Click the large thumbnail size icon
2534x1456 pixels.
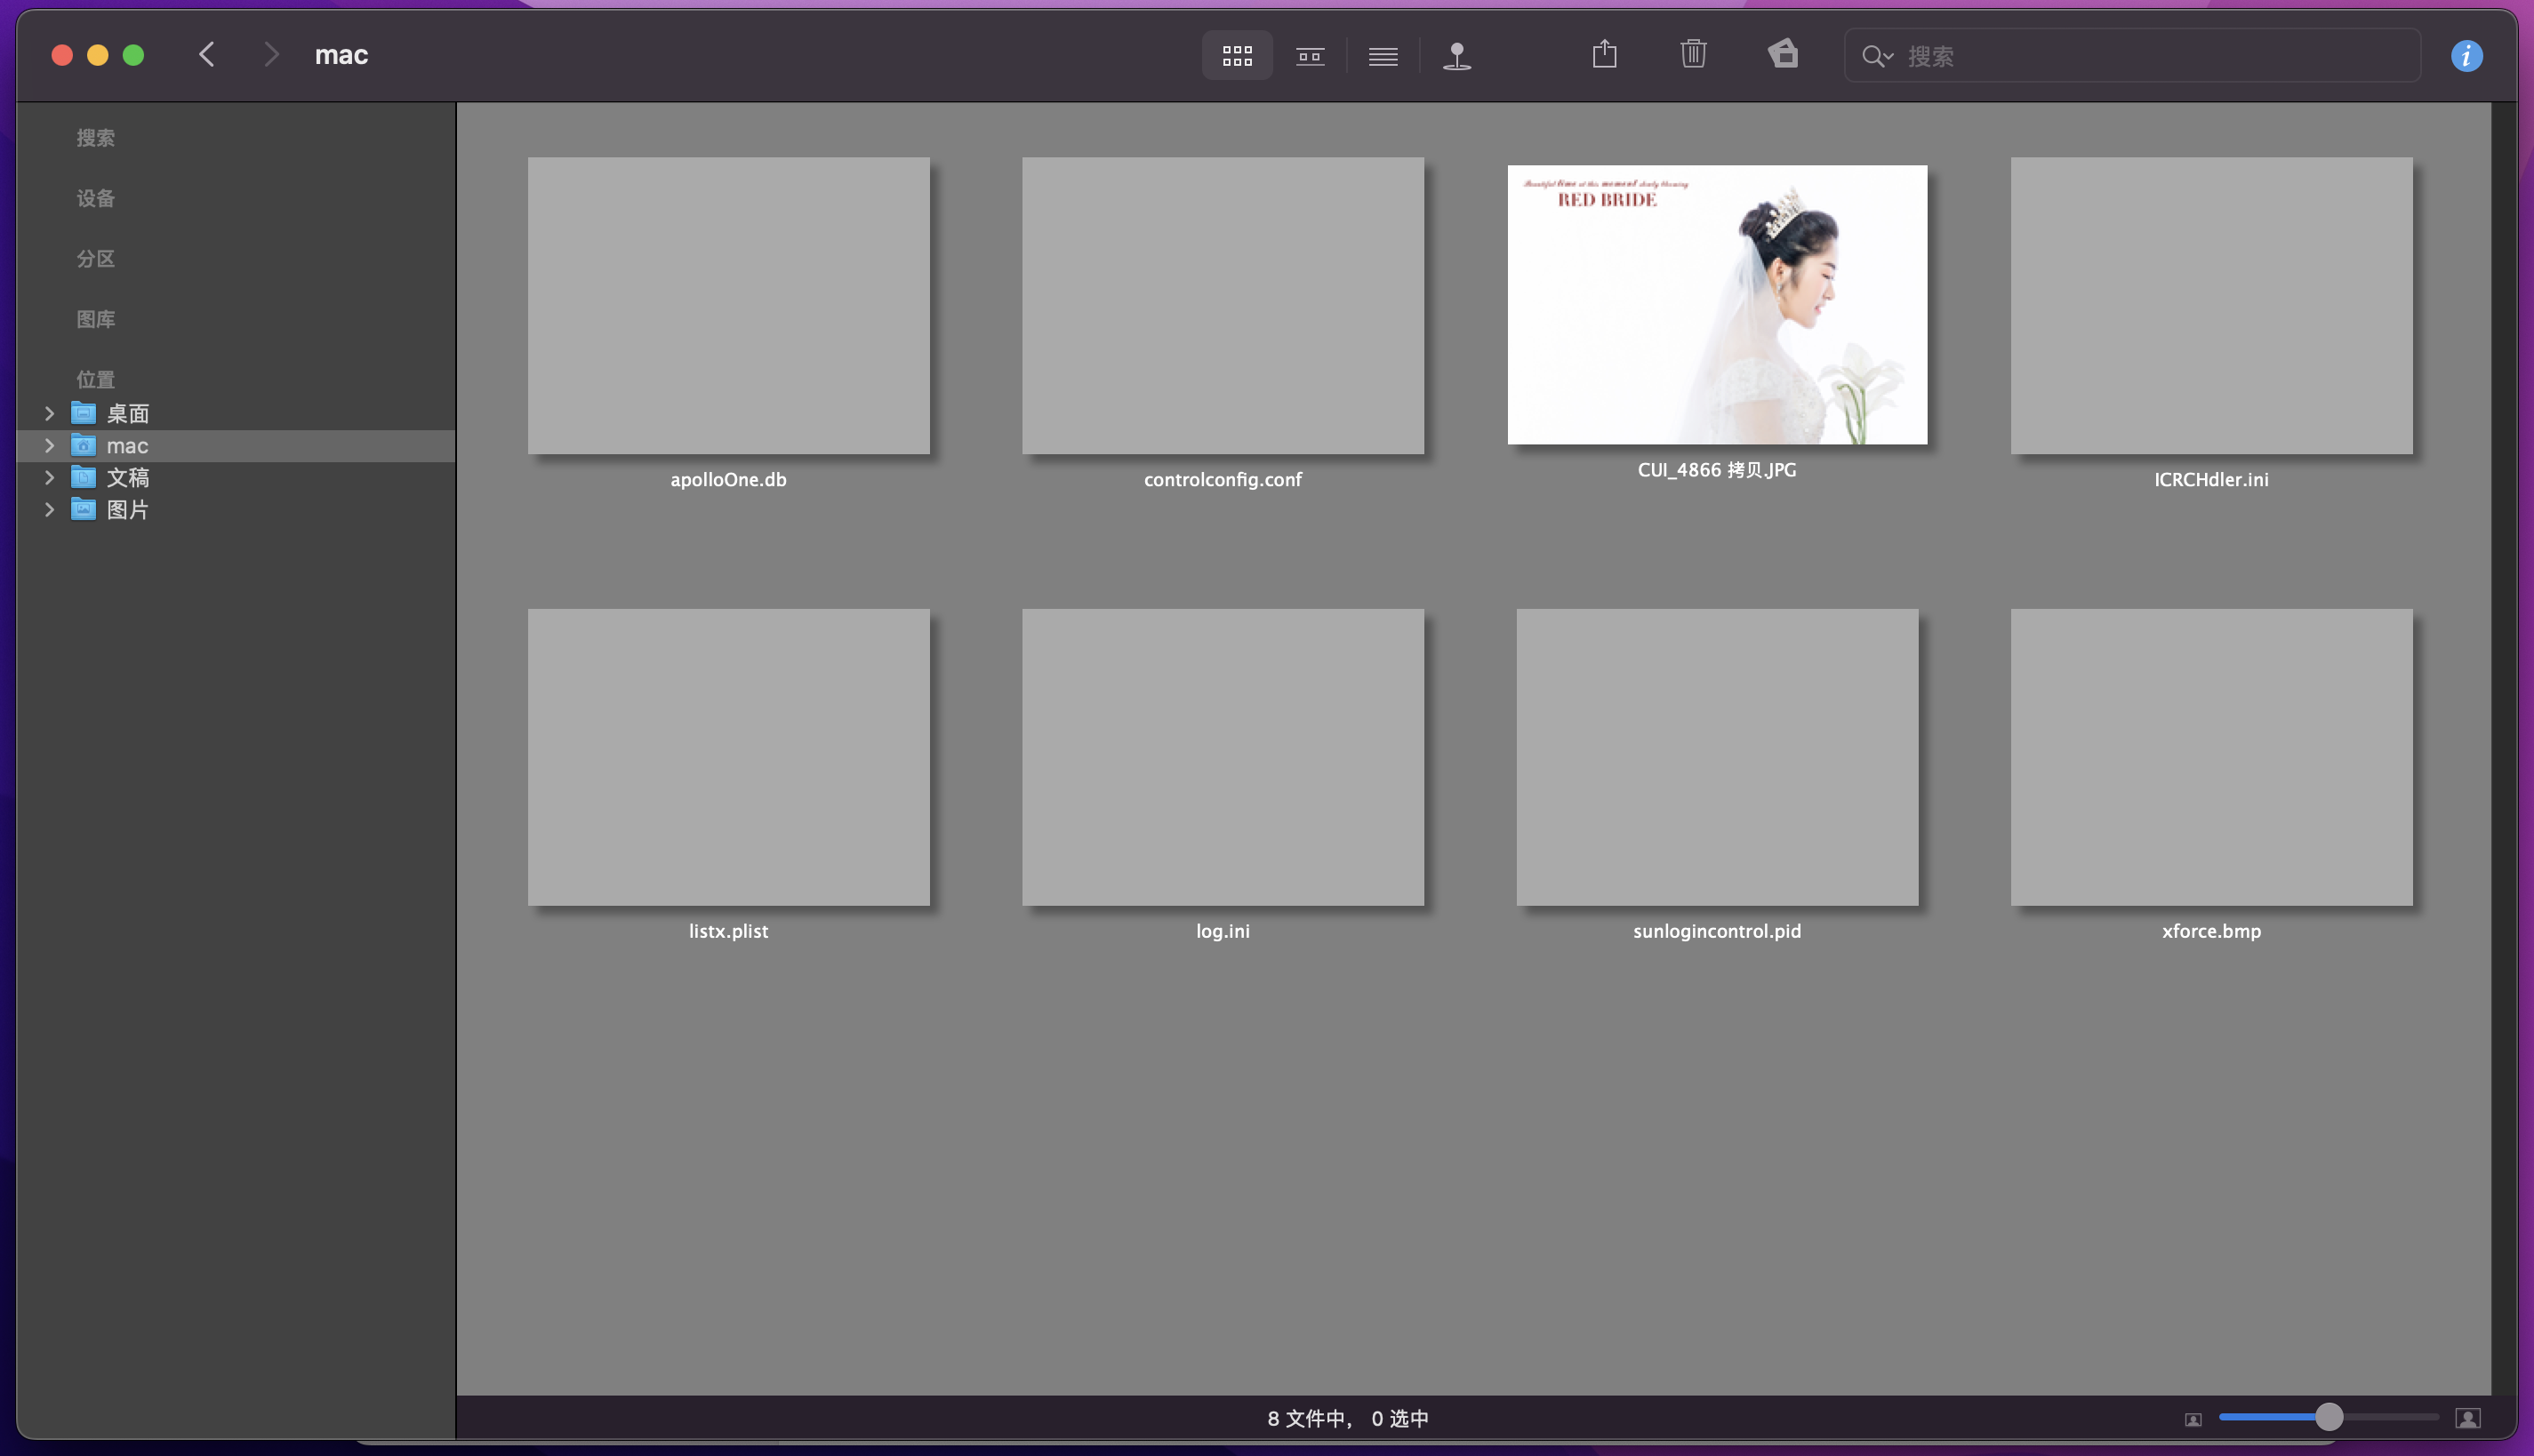coord(2468,1418)
